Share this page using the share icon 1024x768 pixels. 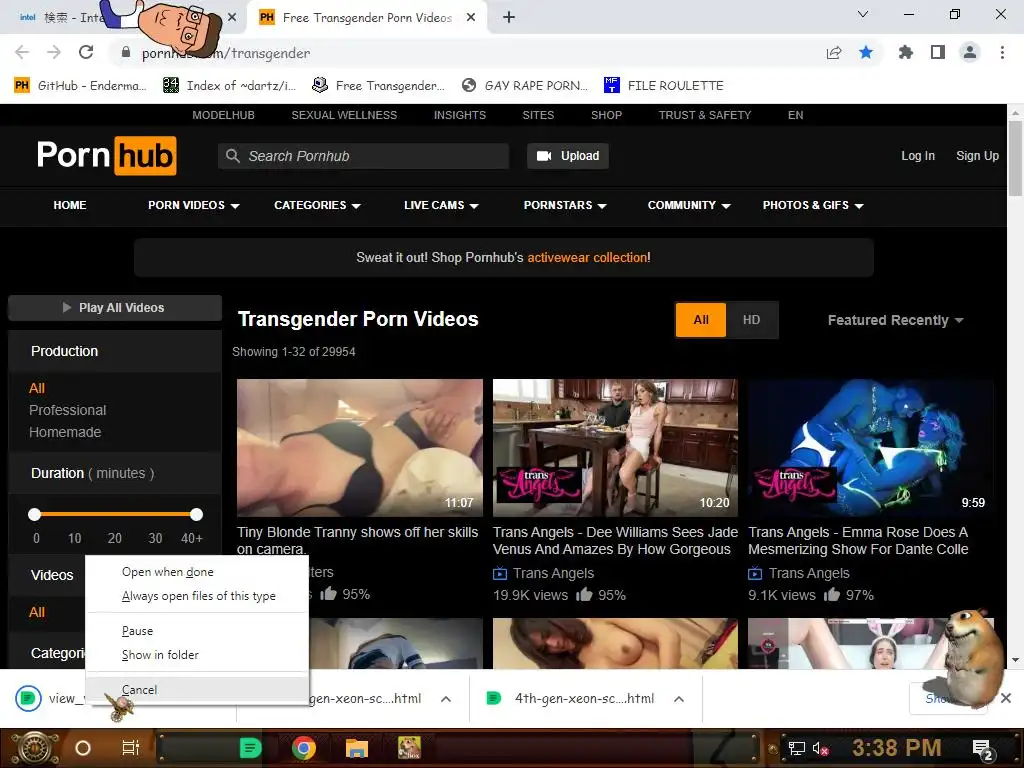click(834, 52)
